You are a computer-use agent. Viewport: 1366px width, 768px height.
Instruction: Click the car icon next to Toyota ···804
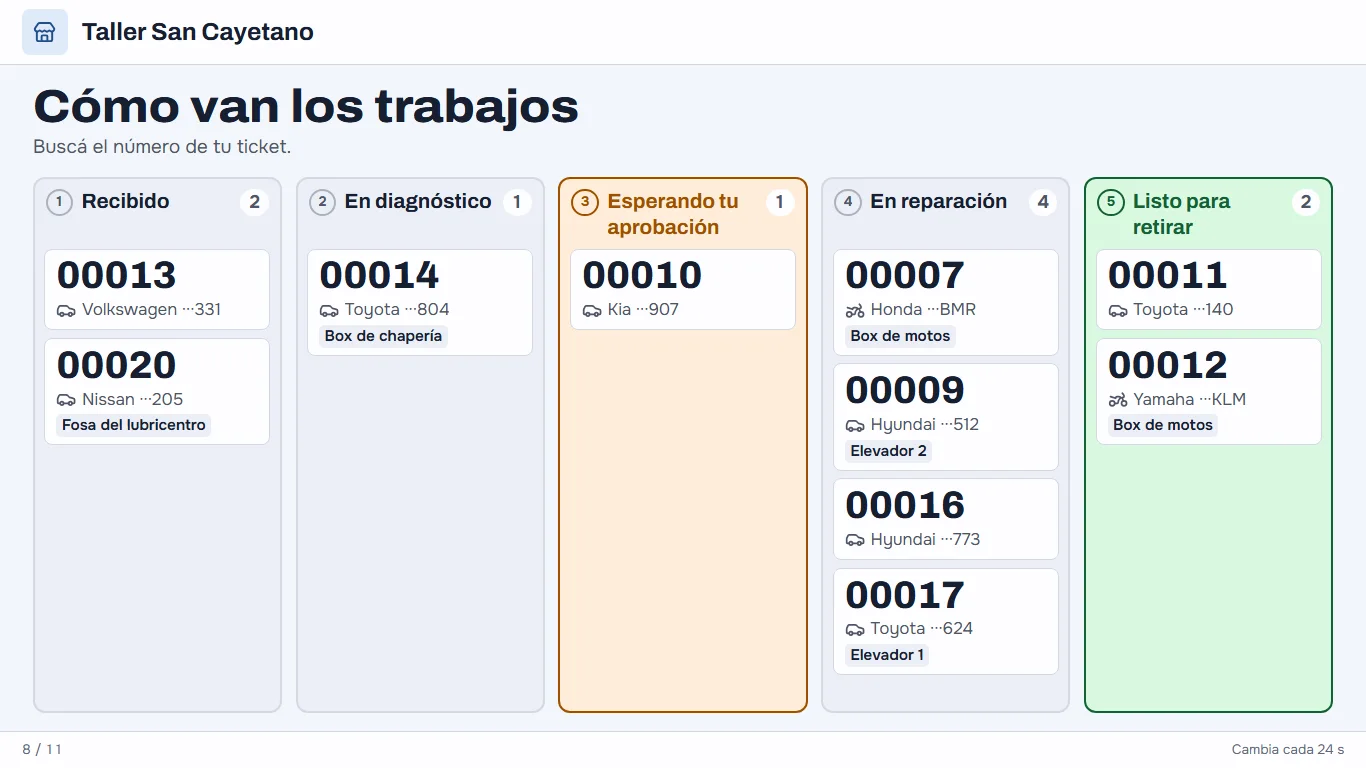(329, 310)
